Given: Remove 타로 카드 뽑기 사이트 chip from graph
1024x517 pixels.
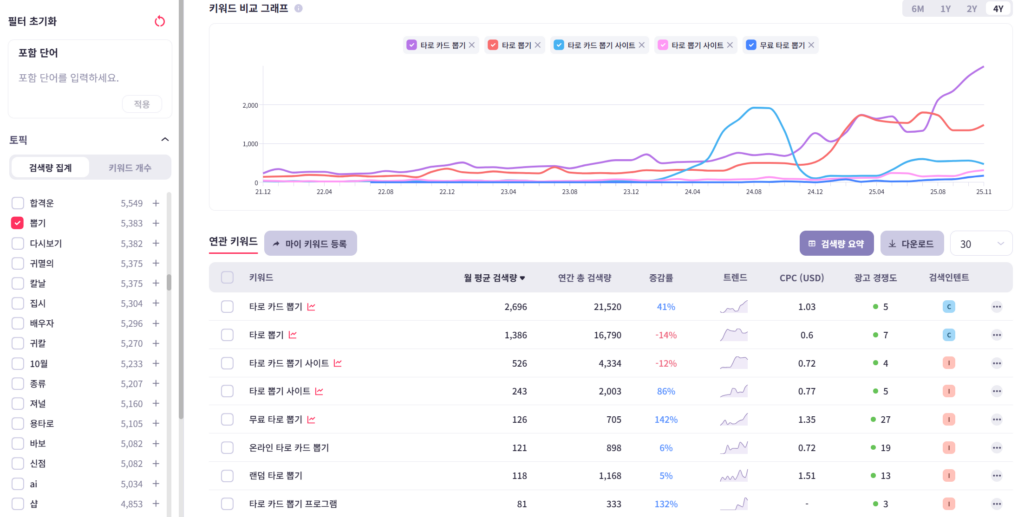Looking at the screenshot, I should [641, 45].
